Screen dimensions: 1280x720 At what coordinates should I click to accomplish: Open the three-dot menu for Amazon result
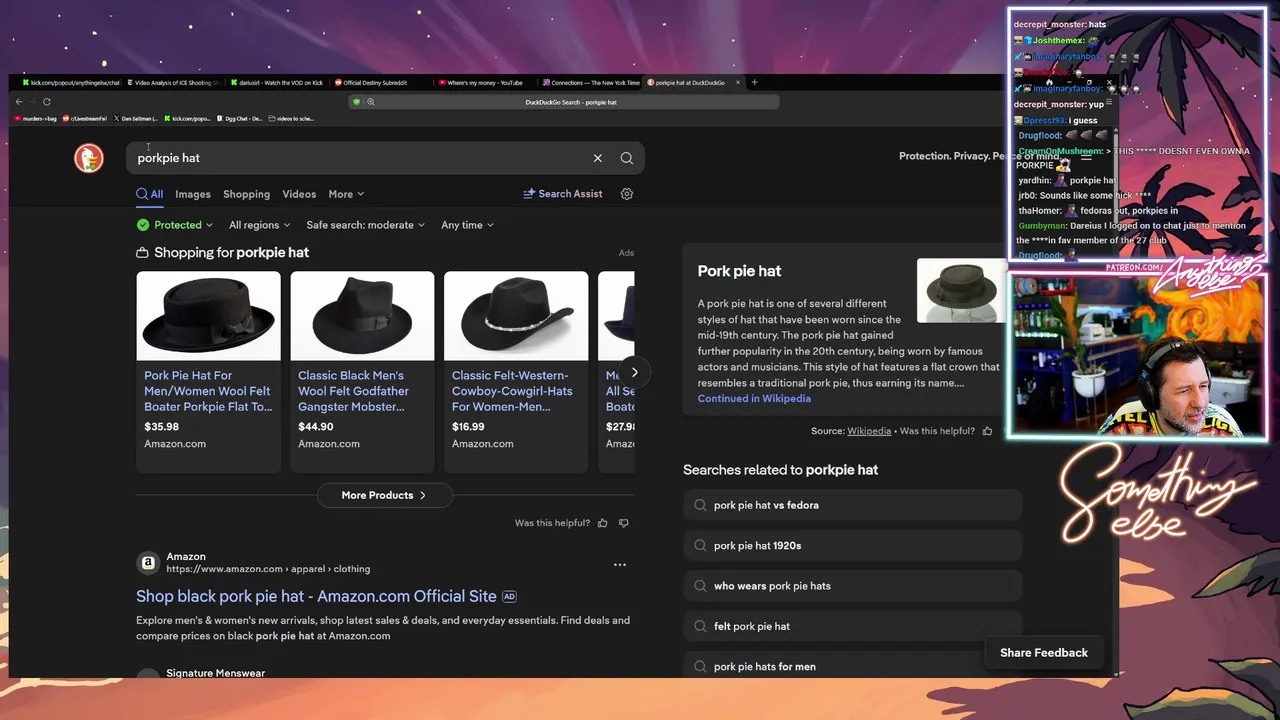click(x=620, y=565)
